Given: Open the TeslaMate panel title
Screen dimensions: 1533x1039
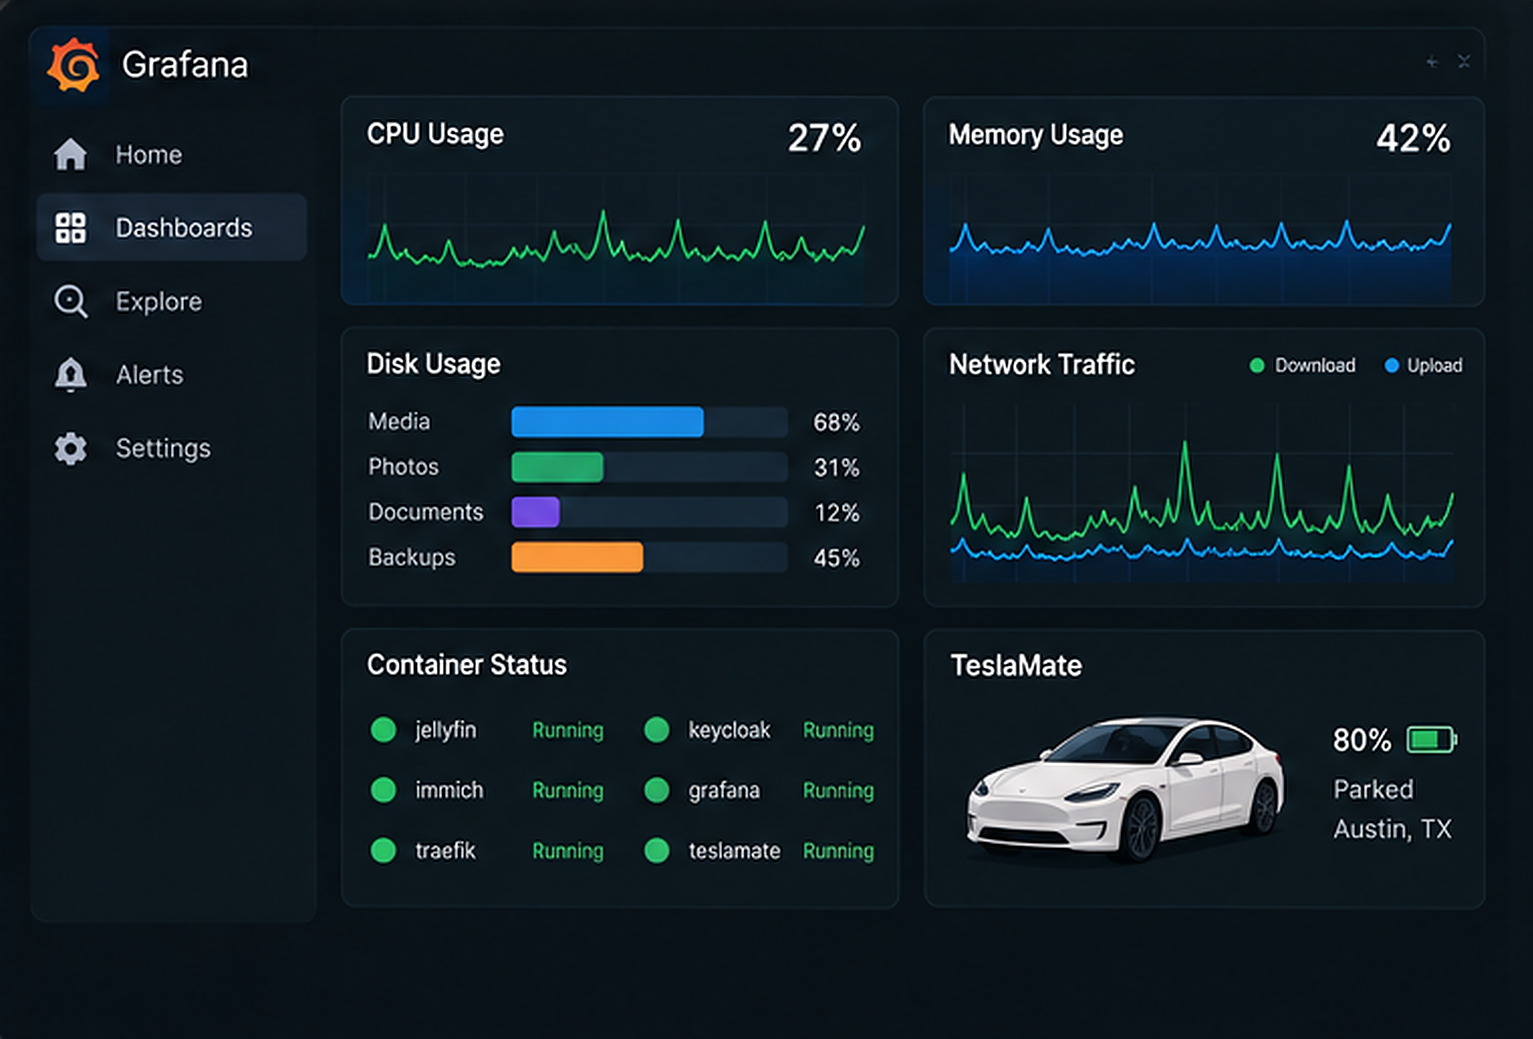Looking at the screenshot, I should point(1016,666).
